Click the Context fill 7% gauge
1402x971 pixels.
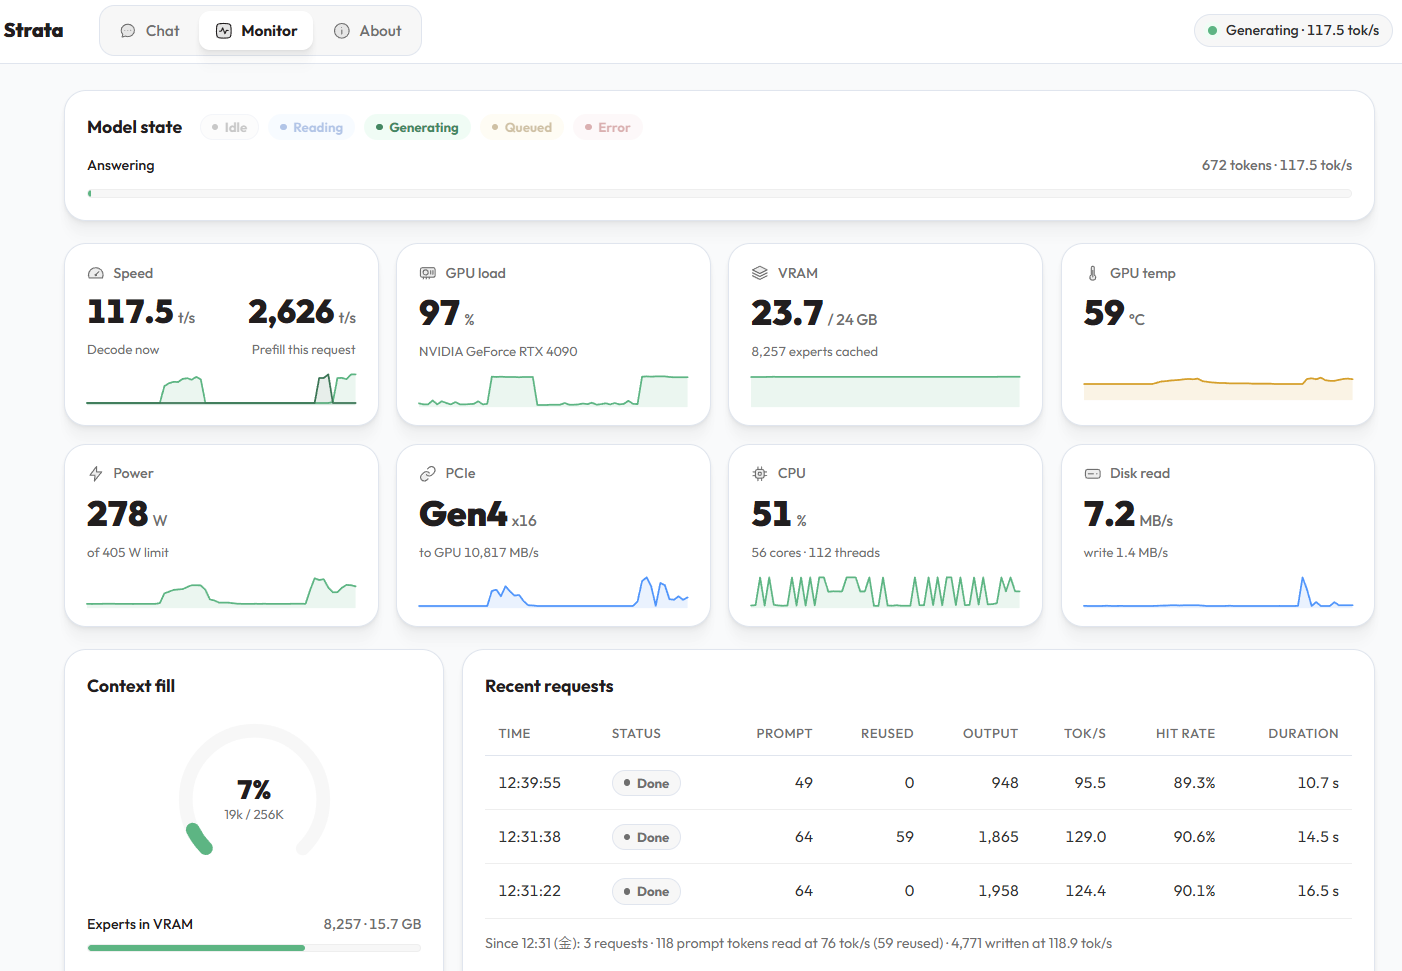254,791
